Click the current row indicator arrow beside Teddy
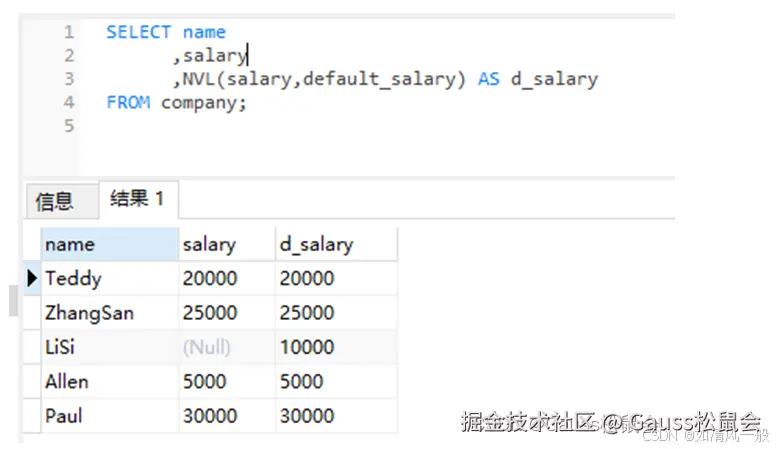 [x=32, y=278]
